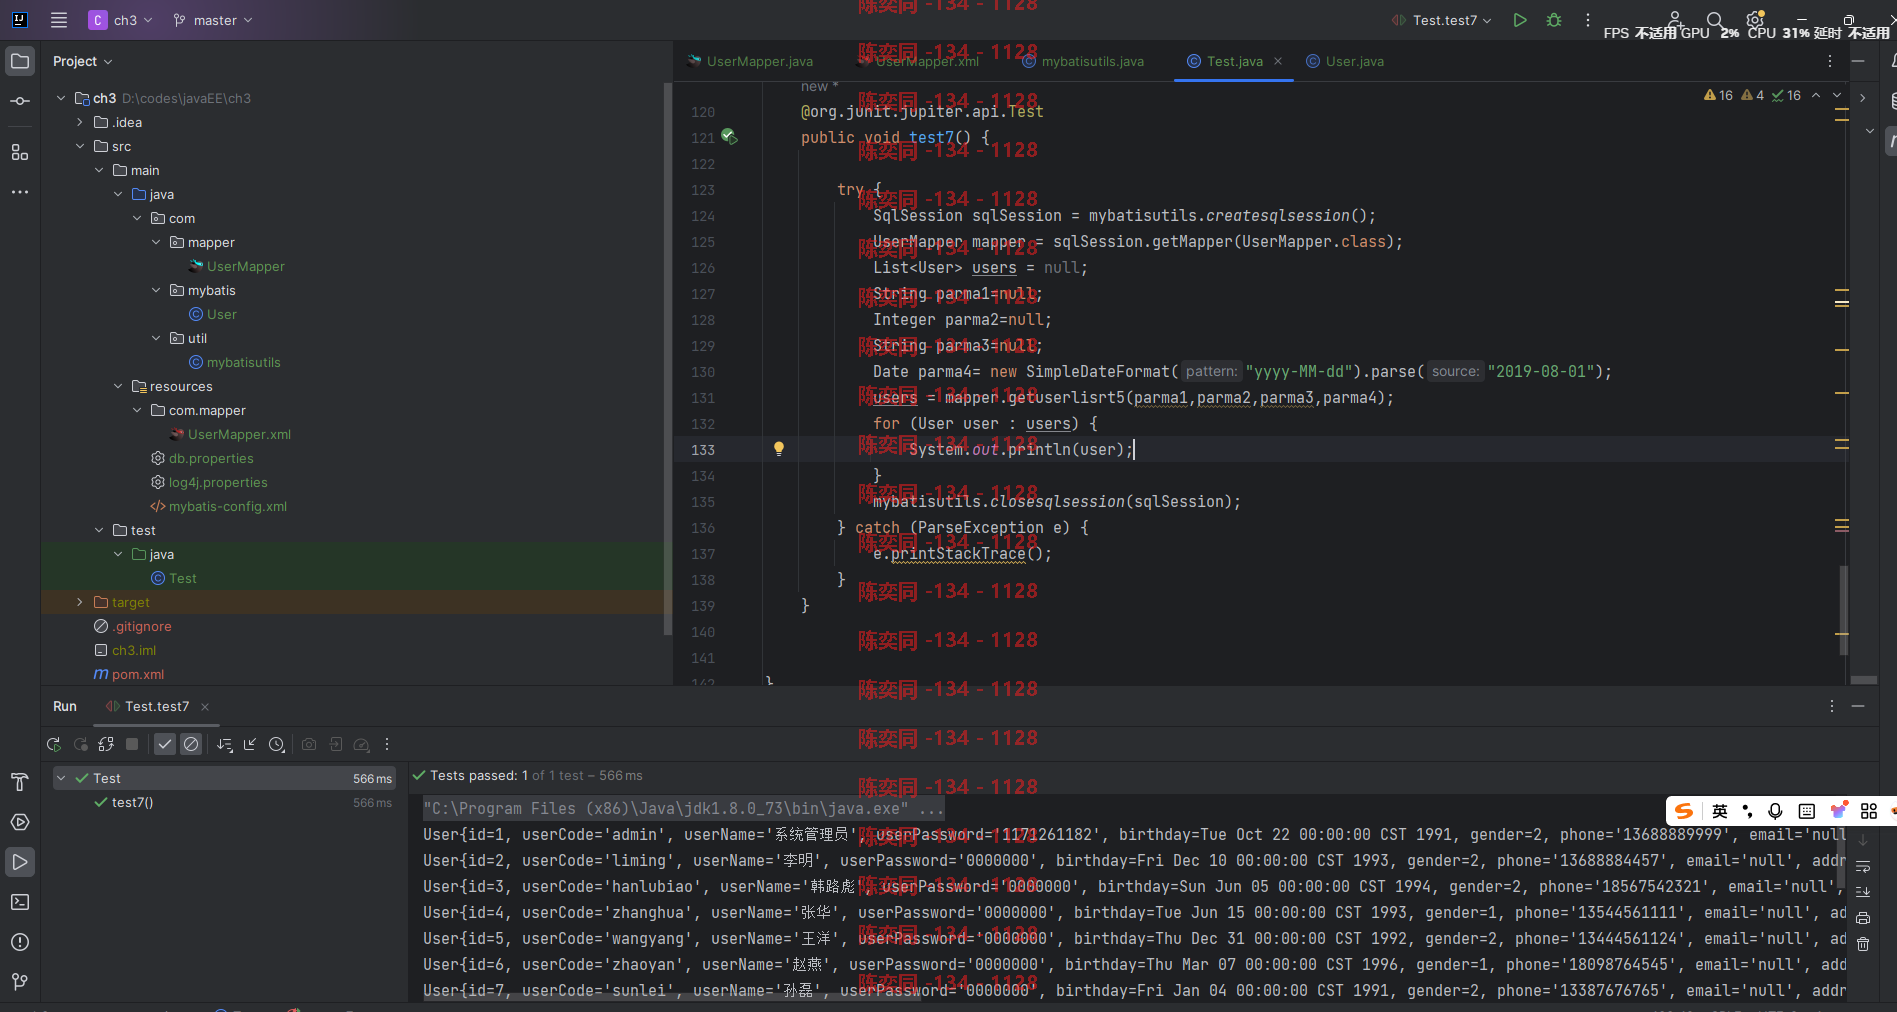
Task: Select .gitignore file in tree
Action: click(133, 626)
